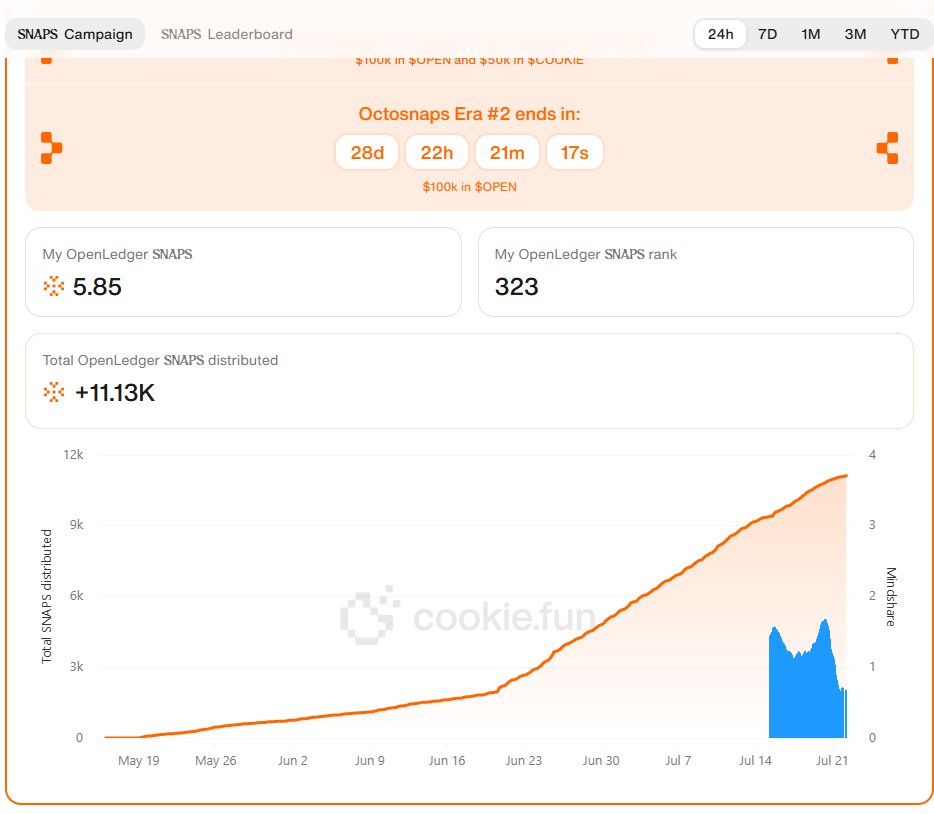Select the 24h time range
This screenshot has width=934, height=814.
pyautogui.click(x=720, y=34)
